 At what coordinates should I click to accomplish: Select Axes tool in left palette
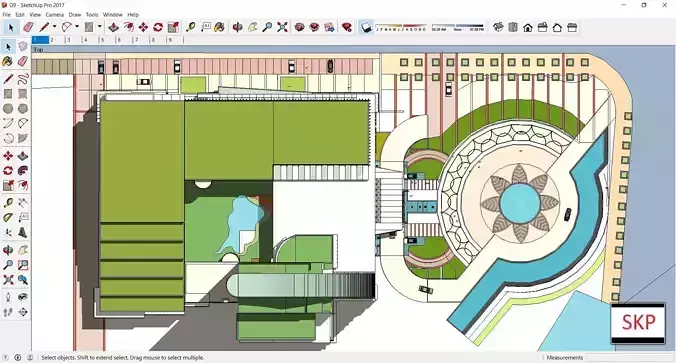click(x=8, y=233)
